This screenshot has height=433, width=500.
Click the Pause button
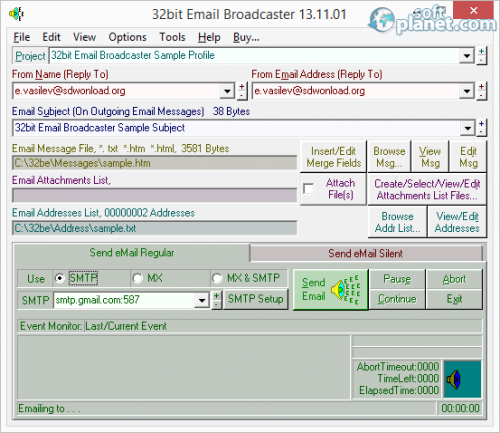pos(397,279)
